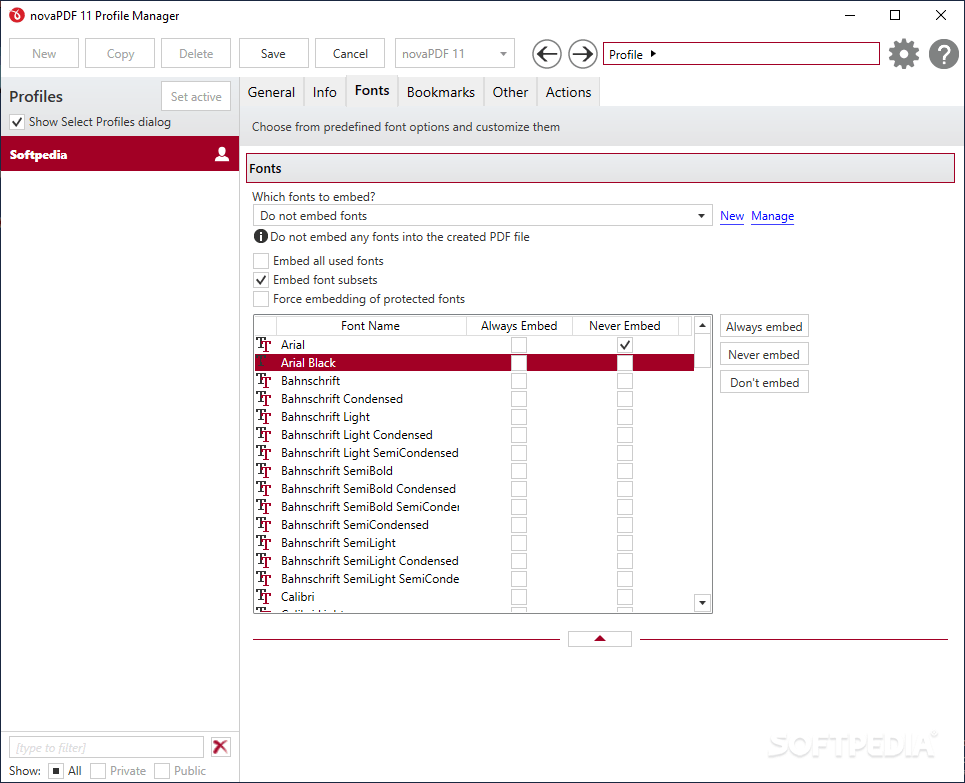
Task: Click the Never Embed column header
Action: [x=625, y=326]
